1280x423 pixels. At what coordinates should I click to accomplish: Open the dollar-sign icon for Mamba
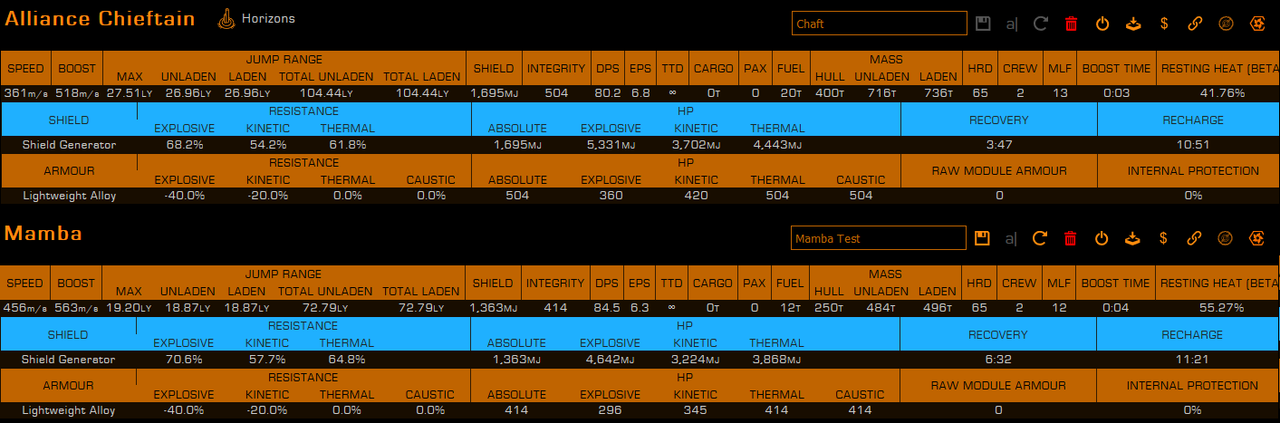pyautogui.click(x=1163, y=238)
